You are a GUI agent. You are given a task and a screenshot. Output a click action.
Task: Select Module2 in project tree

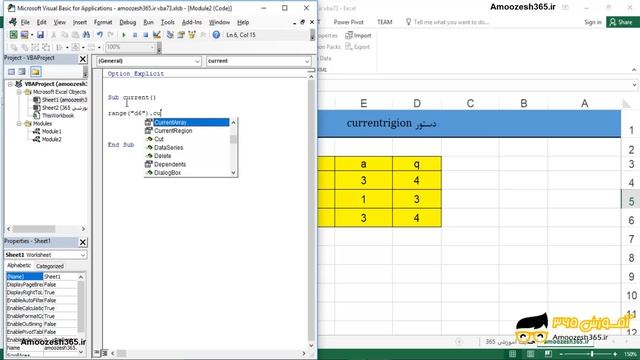click(x=52, y=140)
